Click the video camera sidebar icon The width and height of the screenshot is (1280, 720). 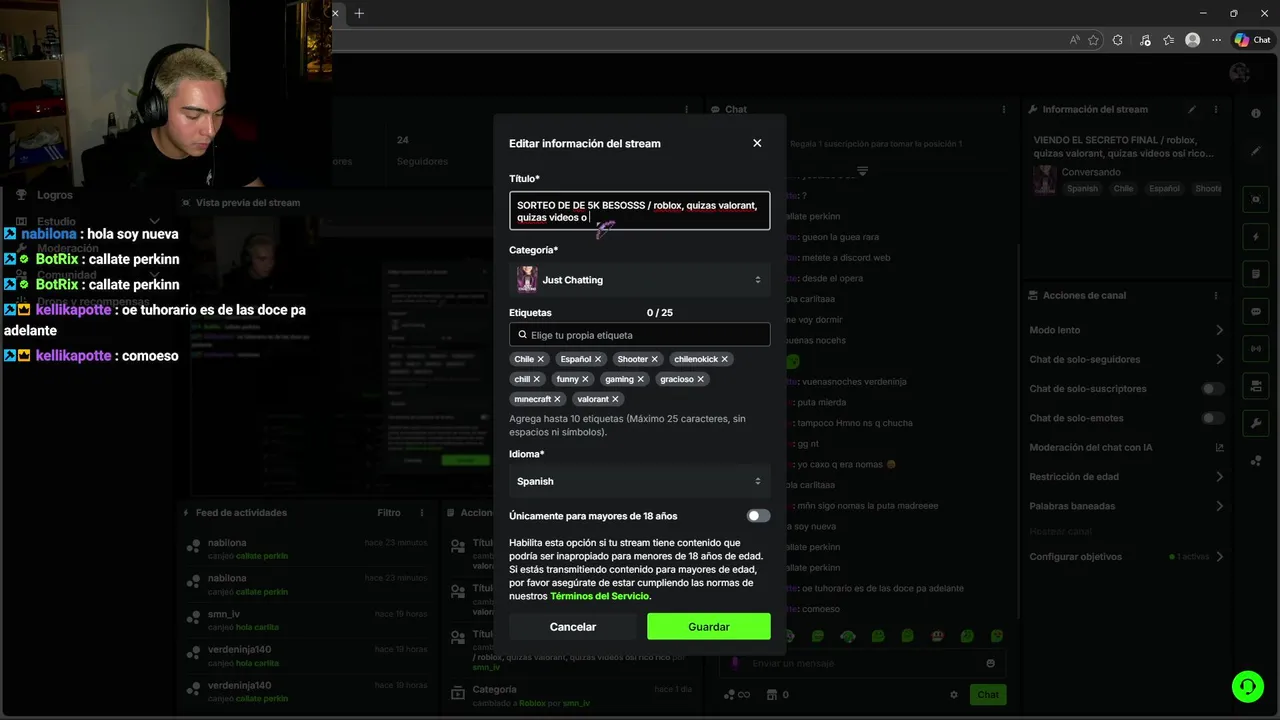point(1256,386)
